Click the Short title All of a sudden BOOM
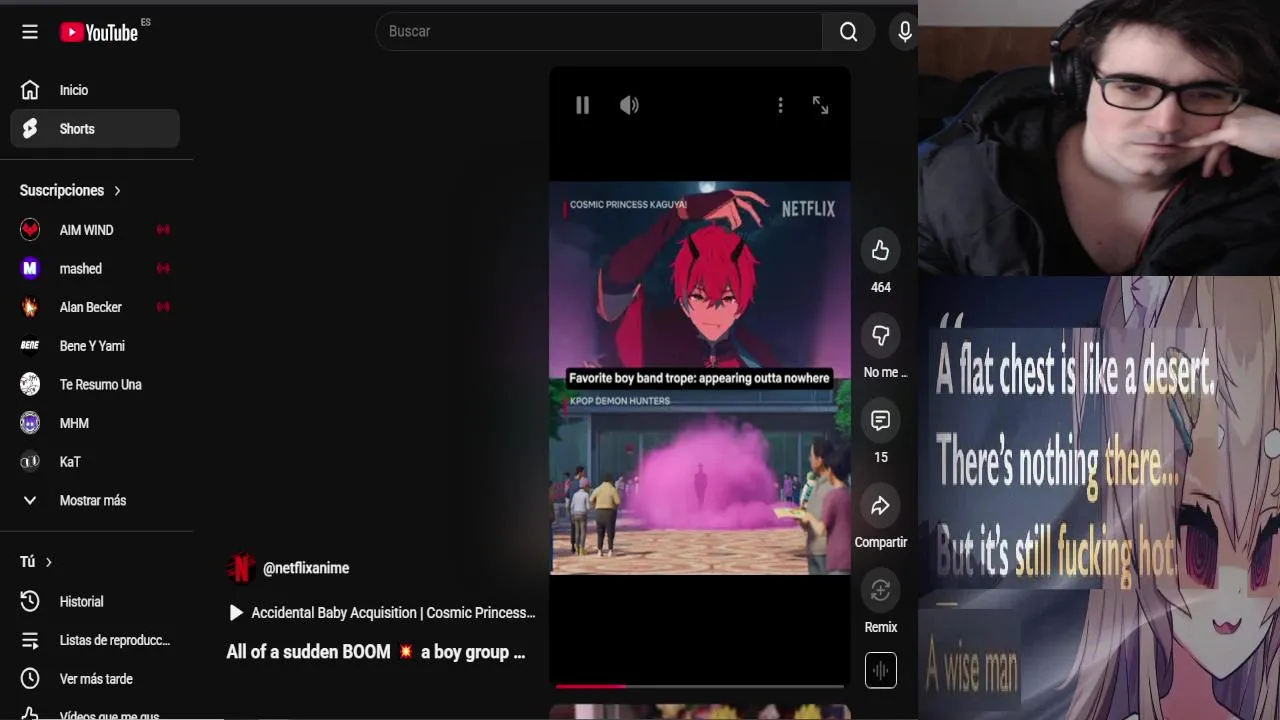Viewport: 1280px width, 720px height. click(376, 652)
